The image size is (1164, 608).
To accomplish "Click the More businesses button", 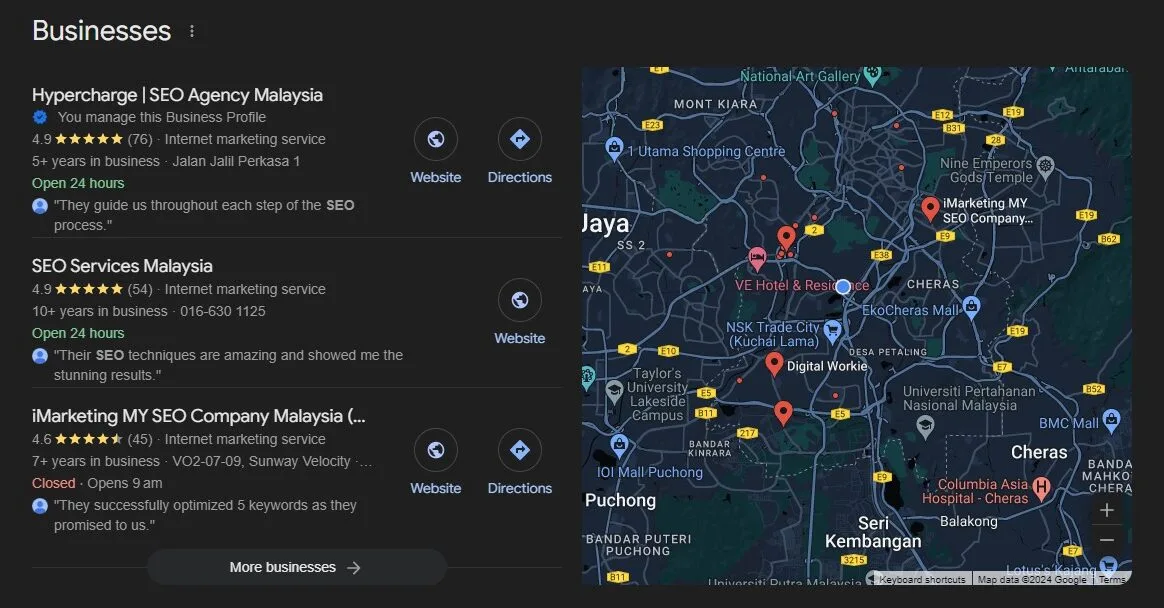I will click(296, 567).
